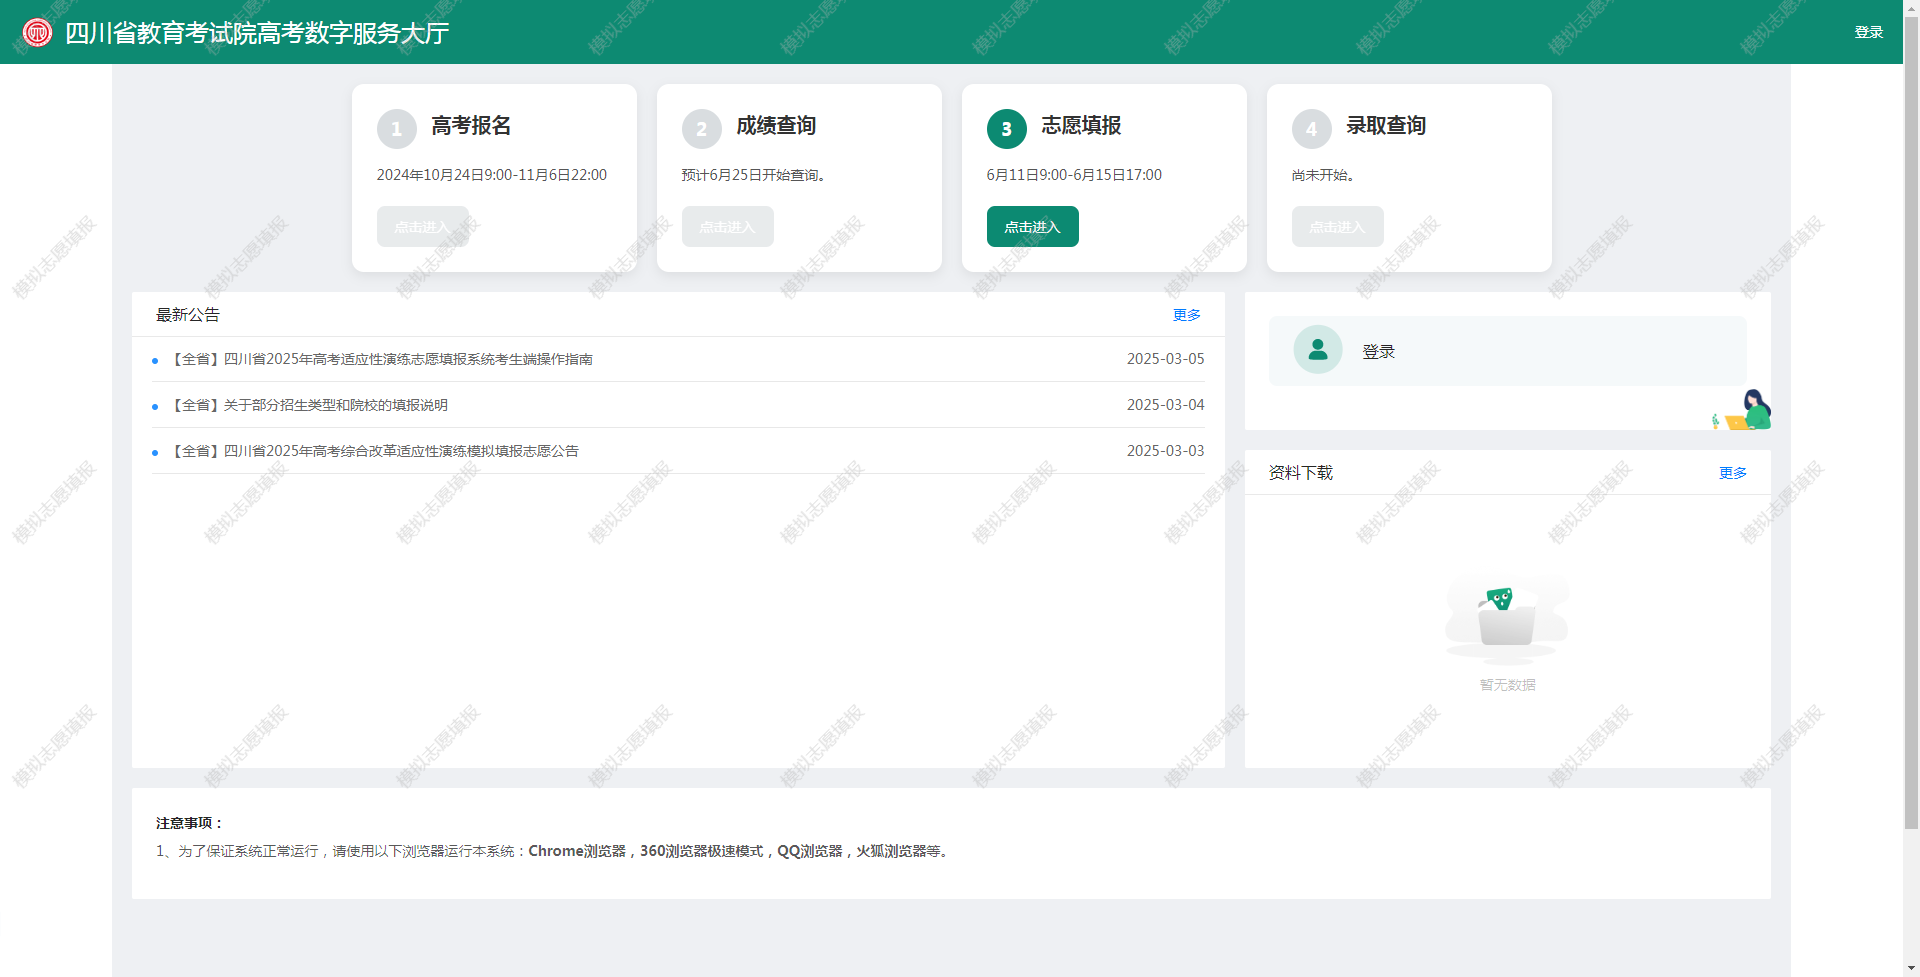1920x977 pixels.
Task: Click the girl with laptop illustration
Action: (x=1745, y=411)
